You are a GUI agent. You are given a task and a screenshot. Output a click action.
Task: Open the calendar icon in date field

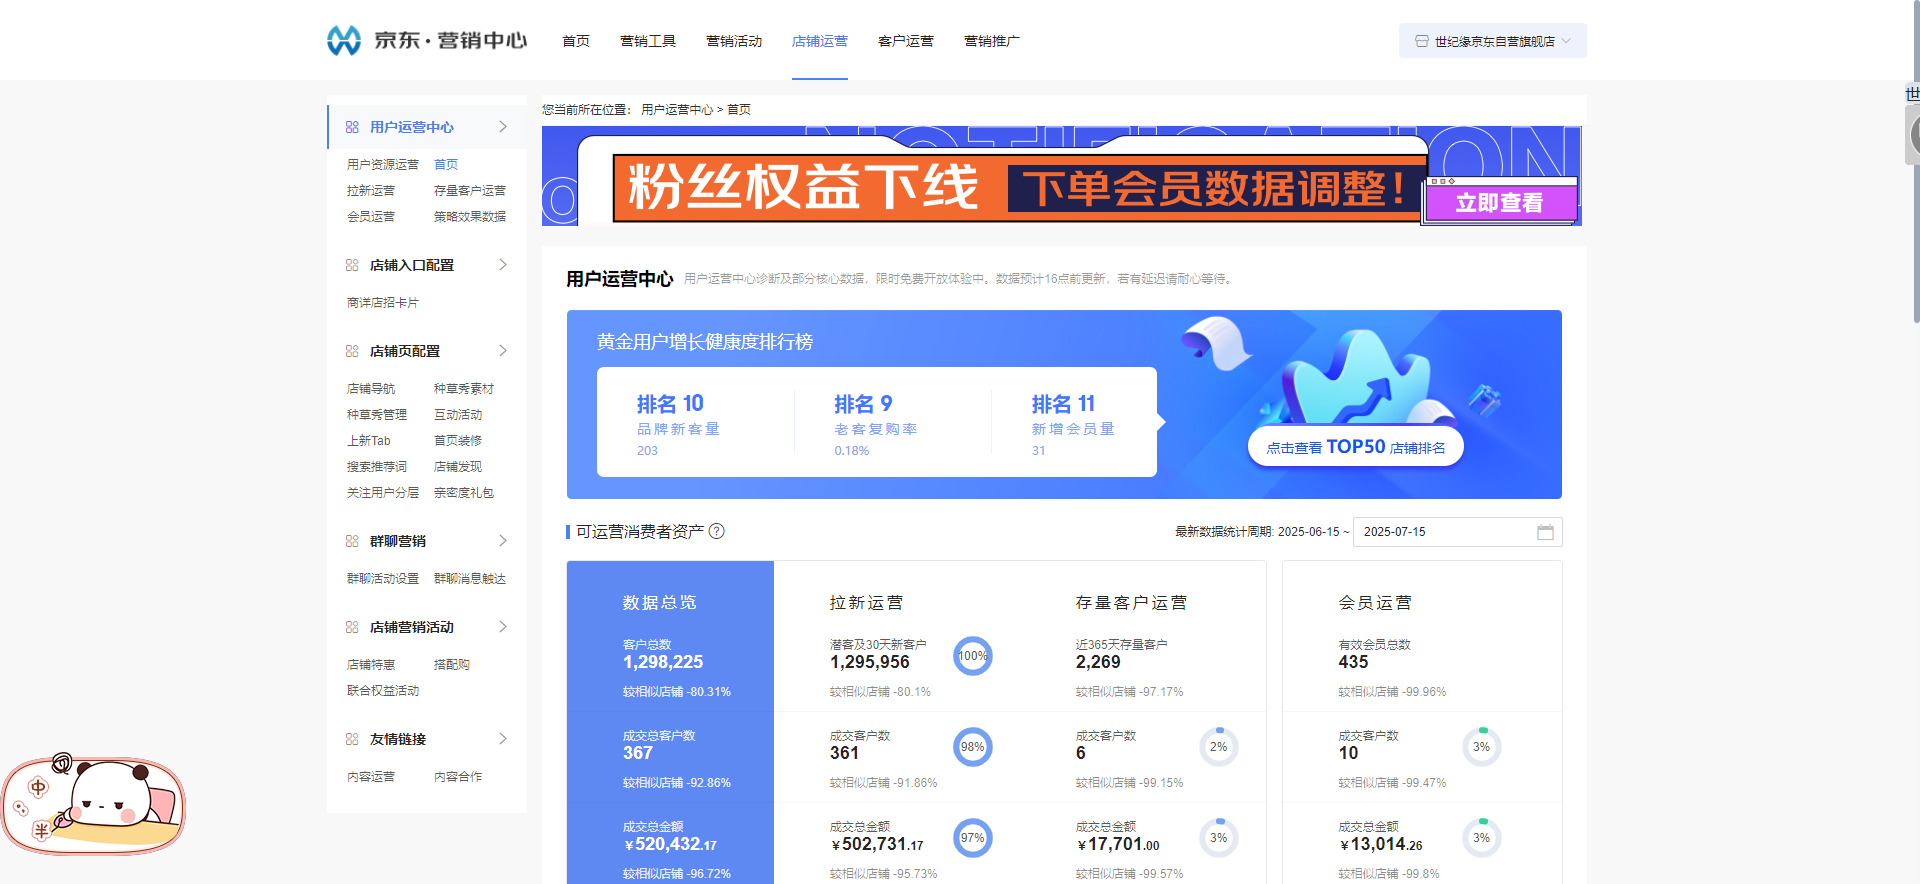[x=1545, y=532]
